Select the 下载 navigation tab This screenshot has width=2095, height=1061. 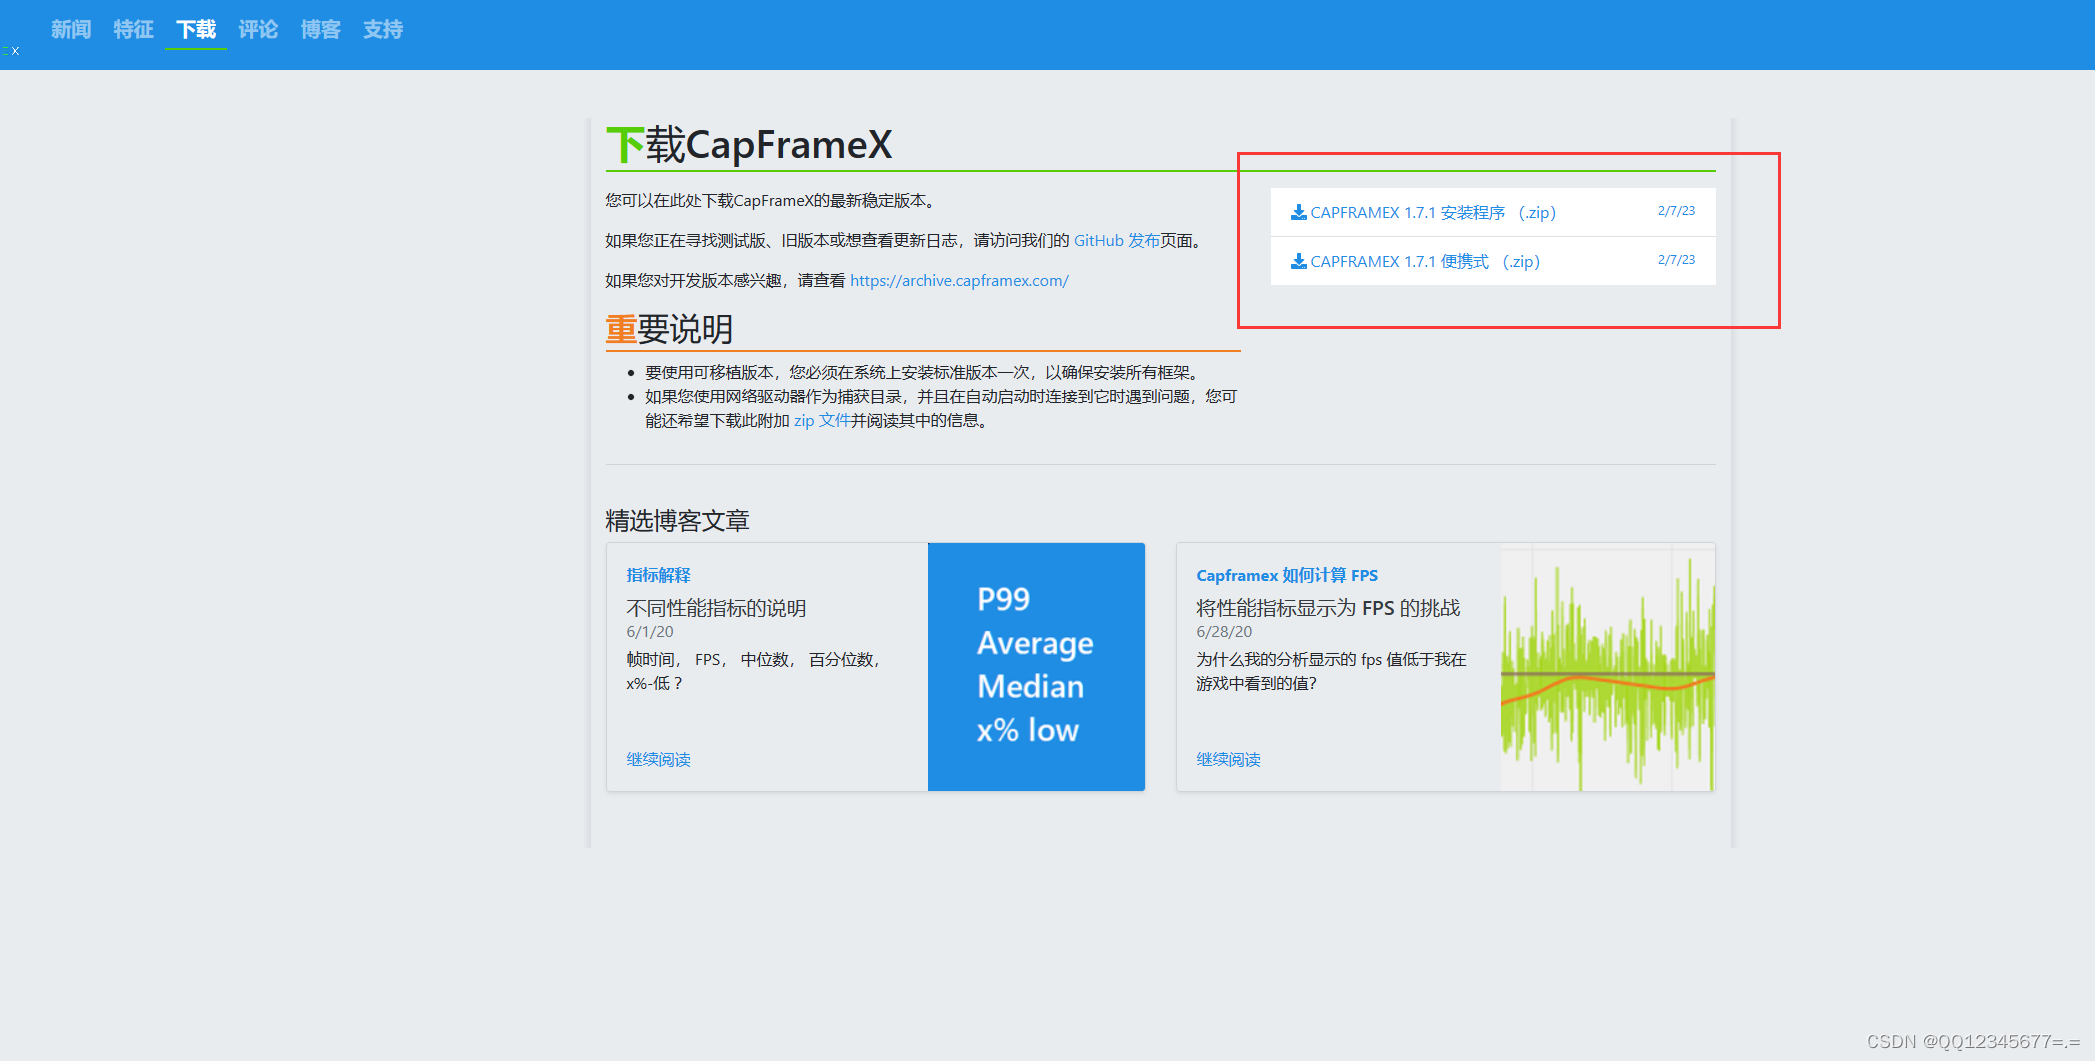[196, 30]
